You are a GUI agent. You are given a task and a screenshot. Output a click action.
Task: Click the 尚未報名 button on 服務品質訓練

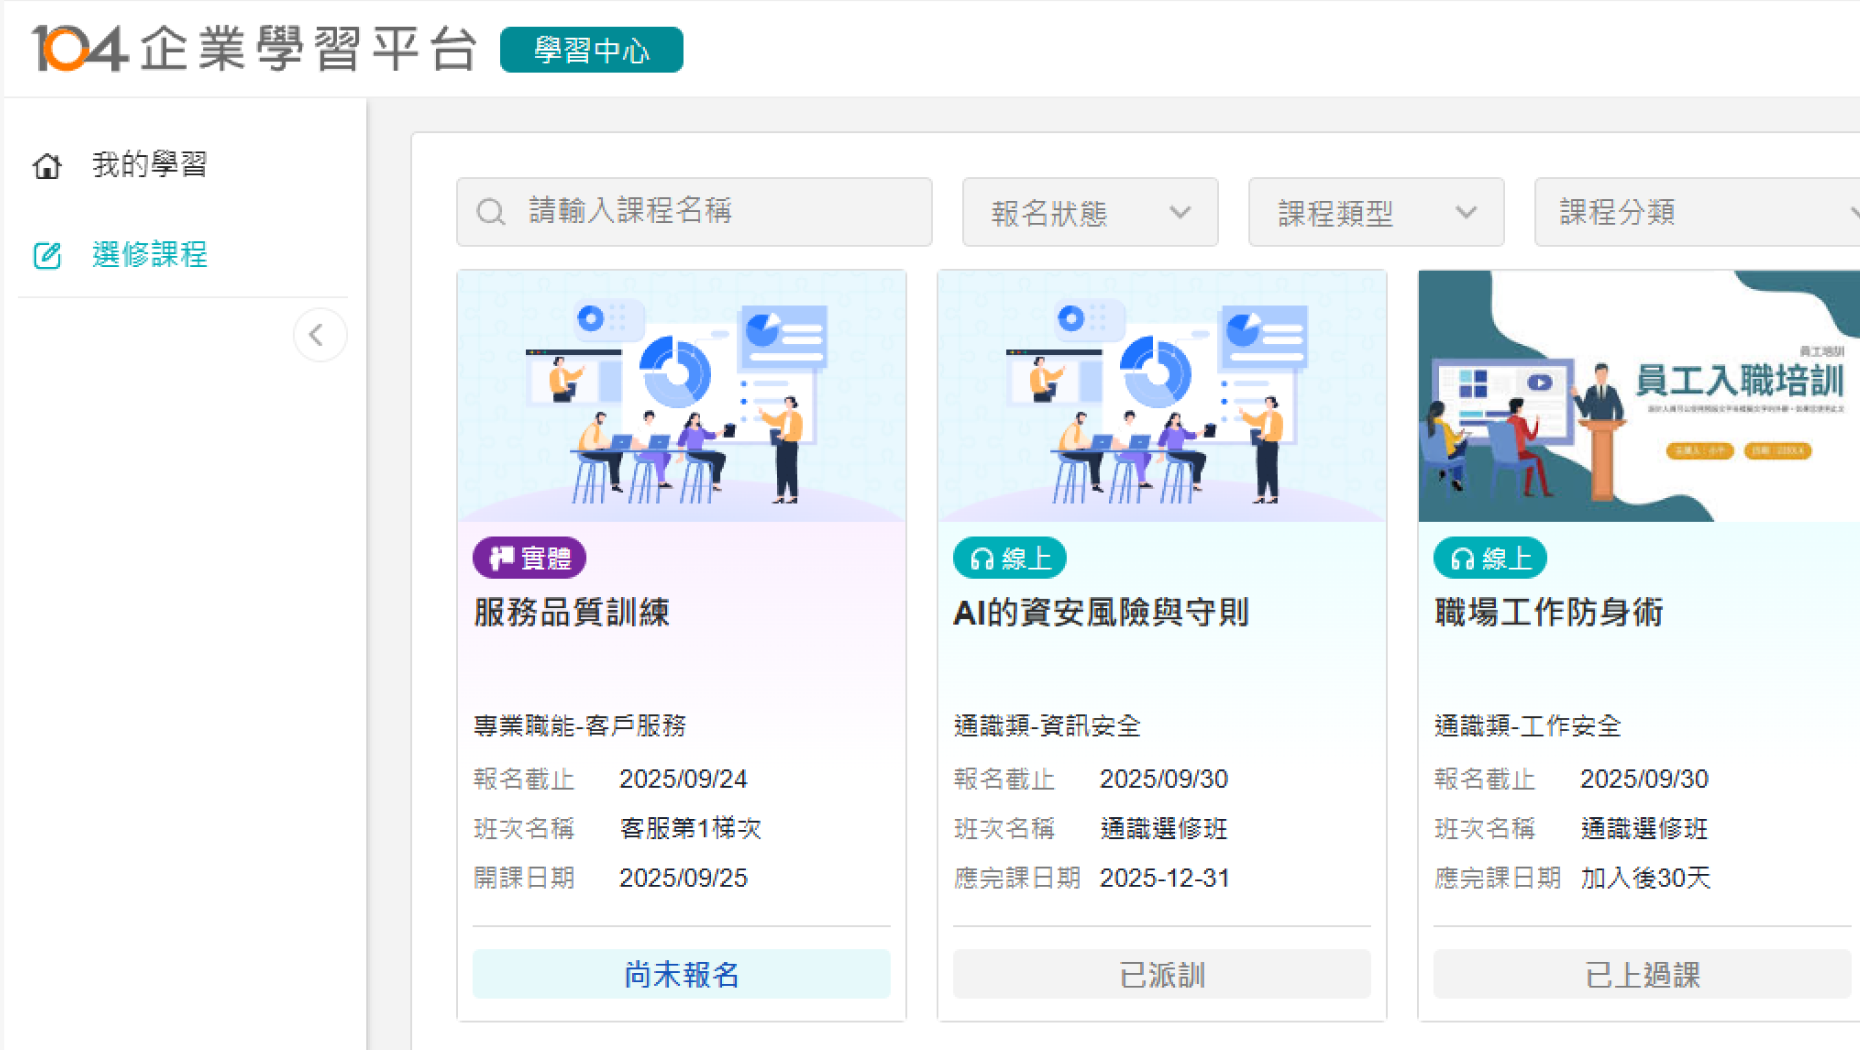click(x=681, y=974)
